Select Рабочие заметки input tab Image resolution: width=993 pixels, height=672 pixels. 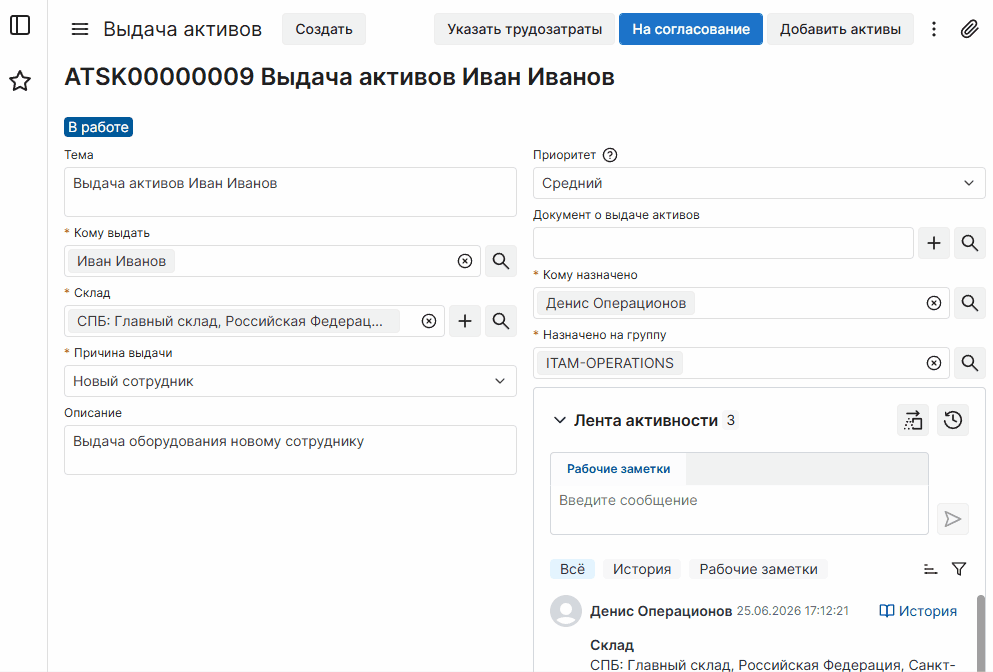(x=618, y=469)
